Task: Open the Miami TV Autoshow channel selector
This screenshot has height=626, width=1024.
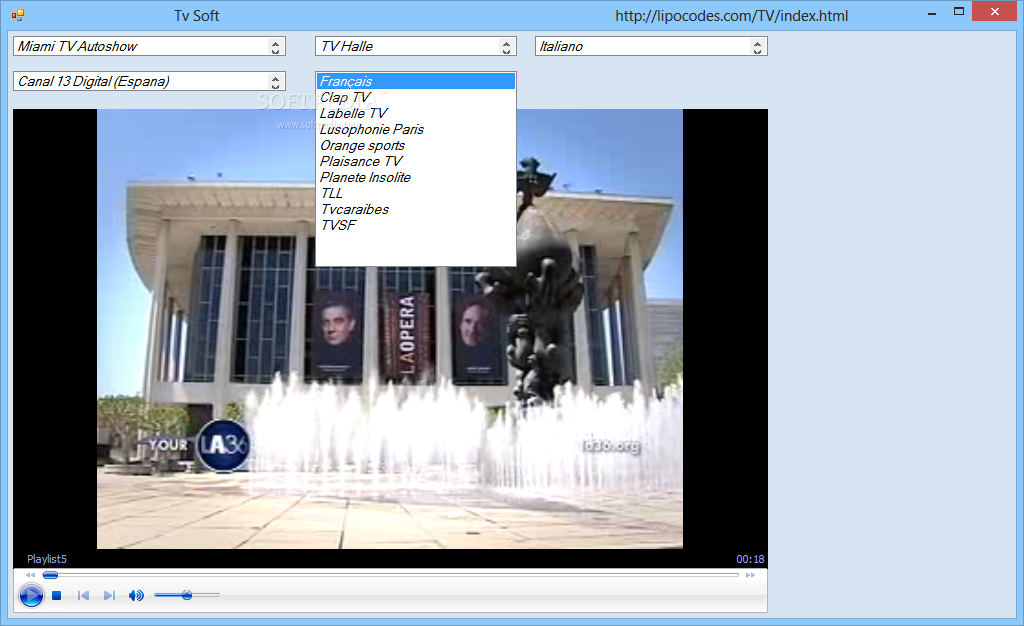Action: pyautogui.click(x=149, y=46)
